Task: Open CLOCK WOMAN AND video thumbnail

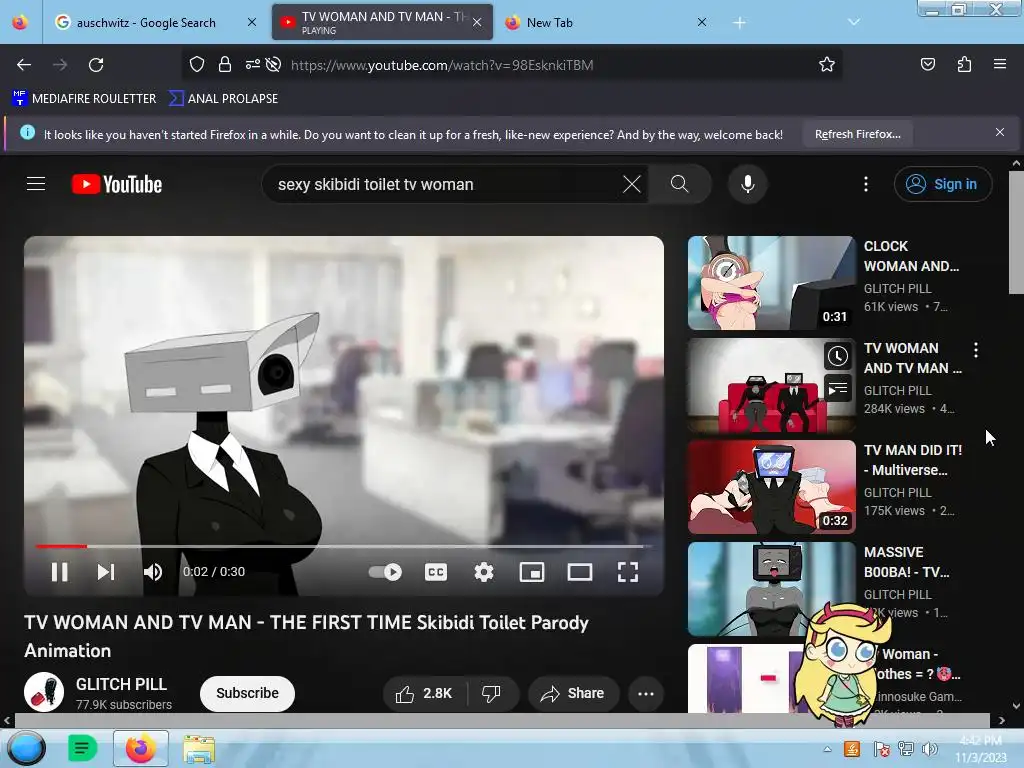Action: click(x=771, y=283)
